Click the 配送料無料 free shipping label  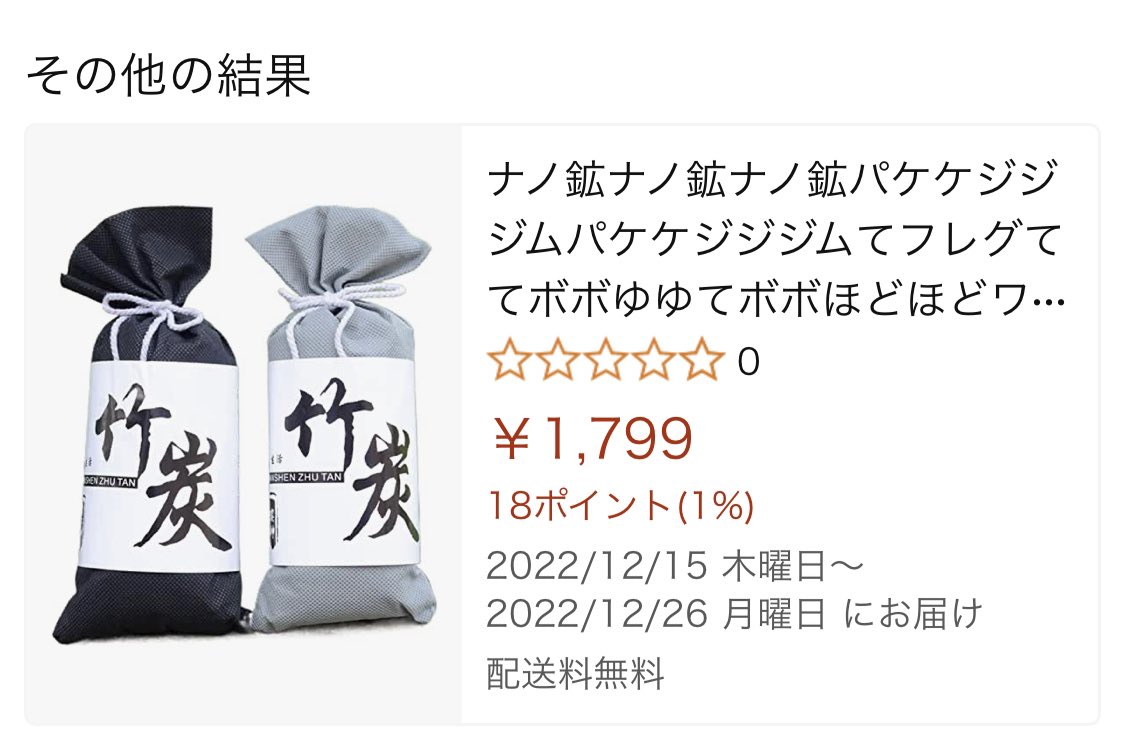575,674
